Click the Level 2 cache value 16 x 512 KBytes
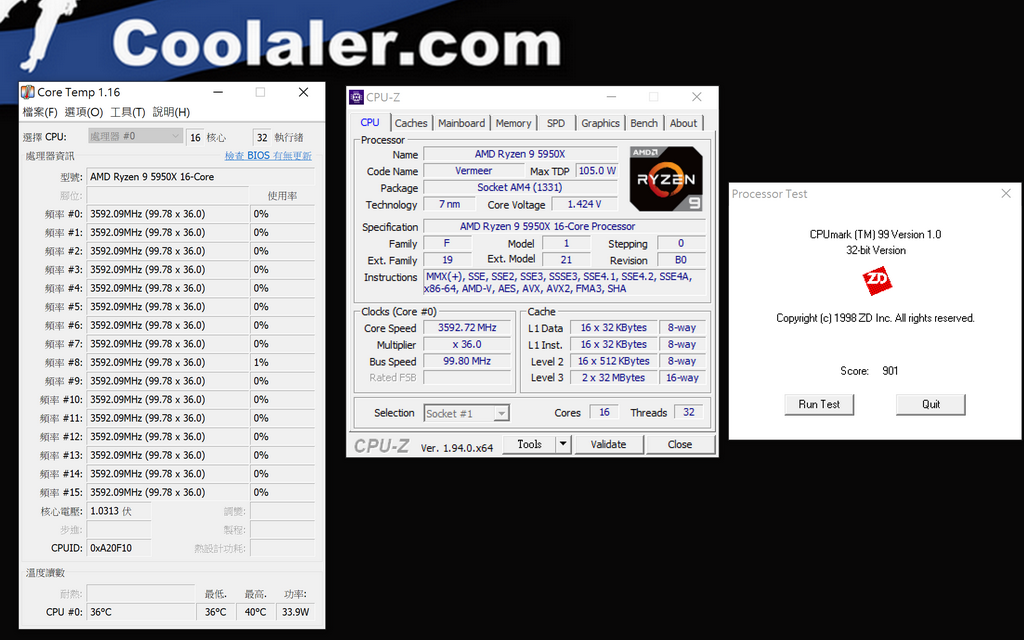Viewport: 1024px width, 640px height. (x=613, y=361)
